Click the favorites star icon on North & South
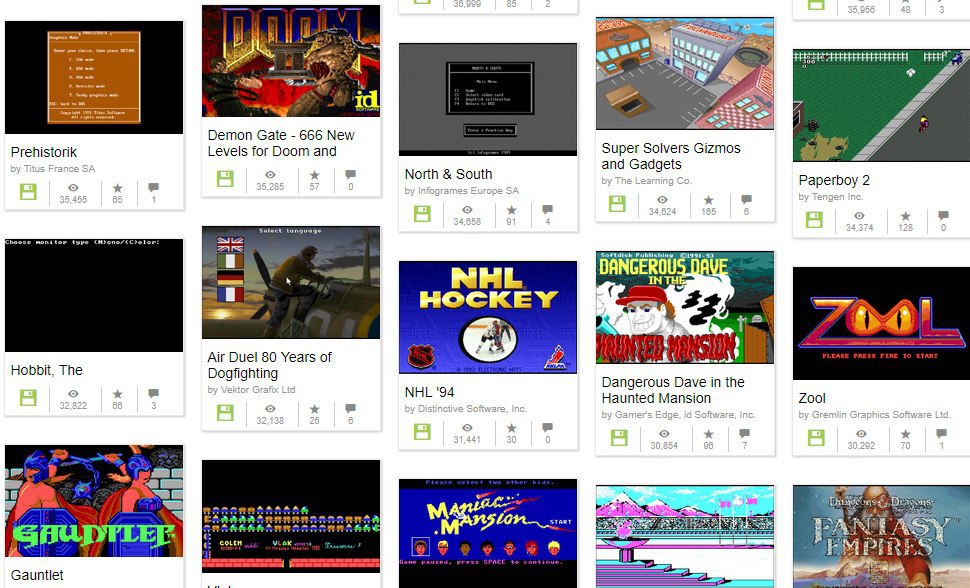Screen dimensions: 970x588 pos(511,210)
